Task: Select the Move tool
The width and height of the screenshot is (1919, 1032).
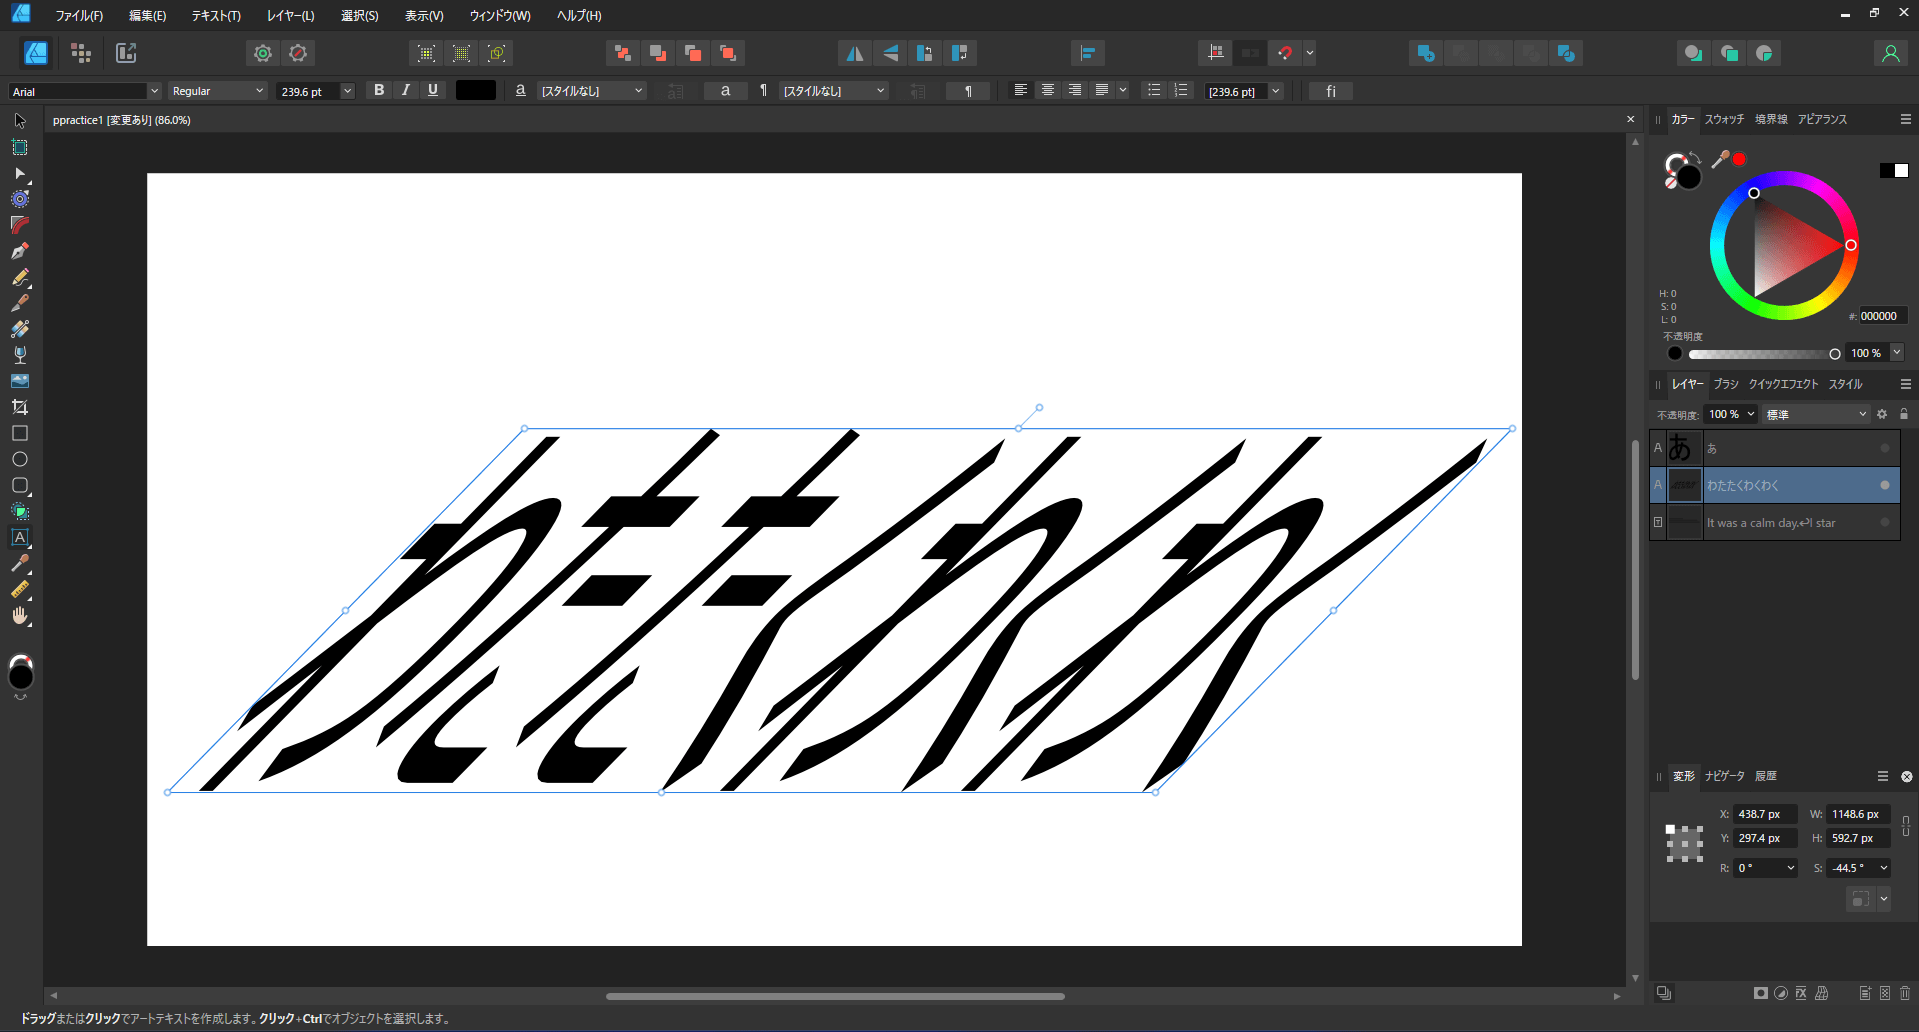Action: [20, 120]
